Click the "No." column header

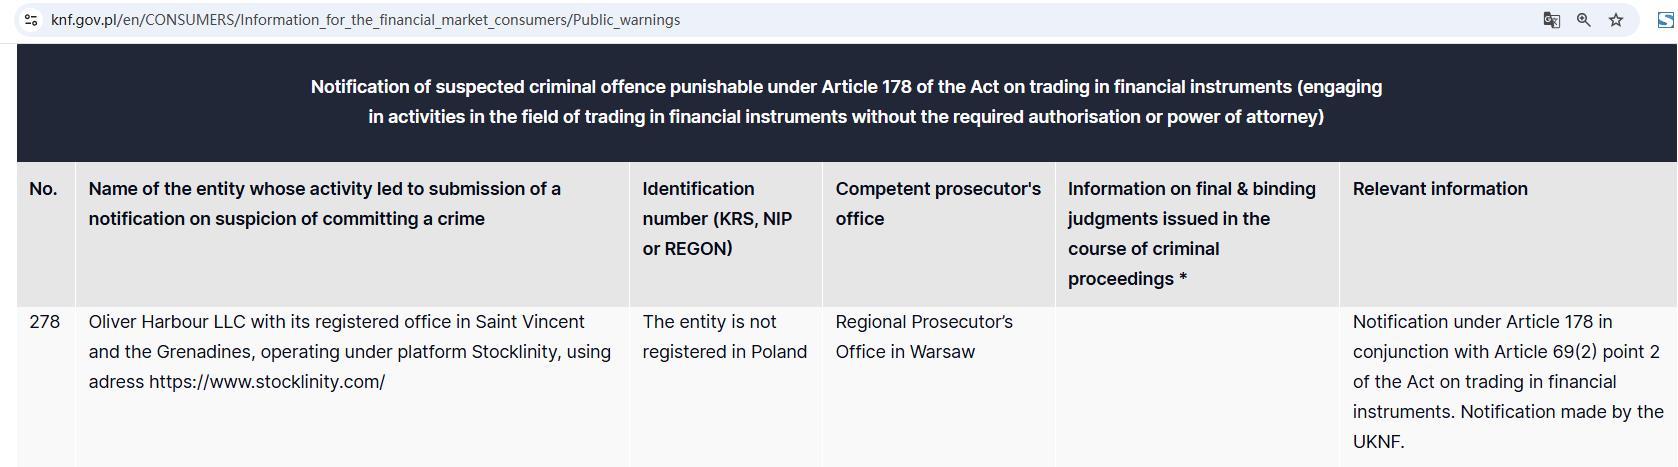coord(43,189)
